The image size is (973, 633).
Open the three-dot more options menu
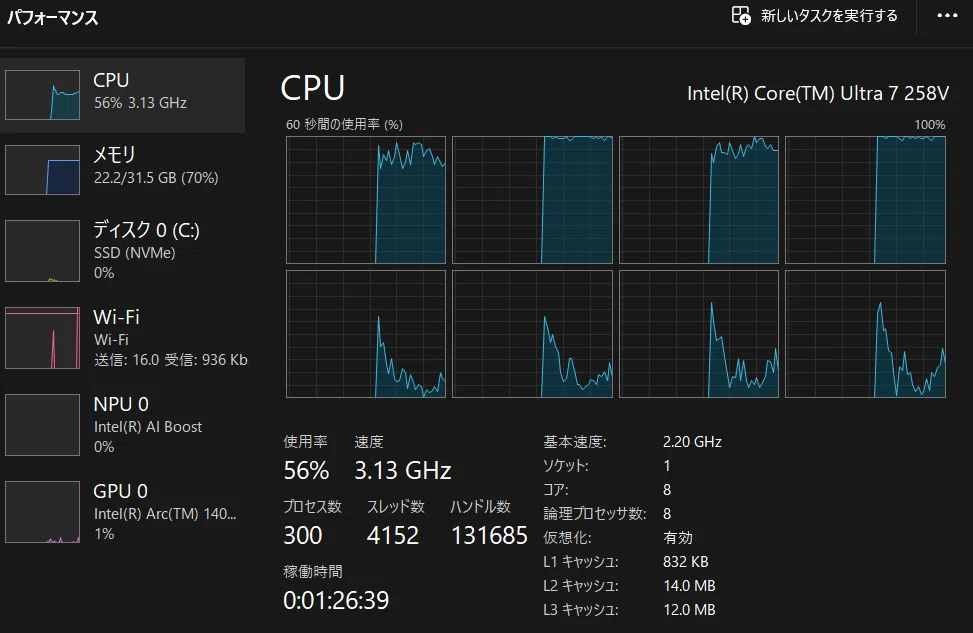click(947, 16)
